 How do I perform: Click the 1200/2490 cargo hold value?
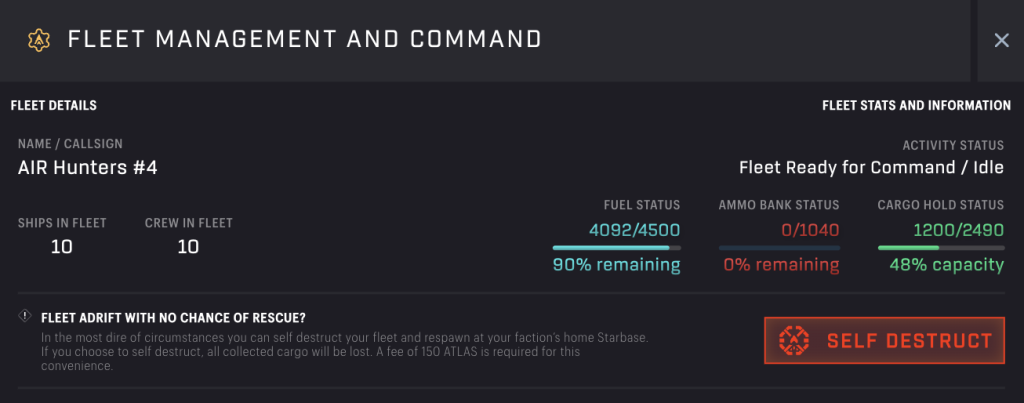(x=957, y=229)
